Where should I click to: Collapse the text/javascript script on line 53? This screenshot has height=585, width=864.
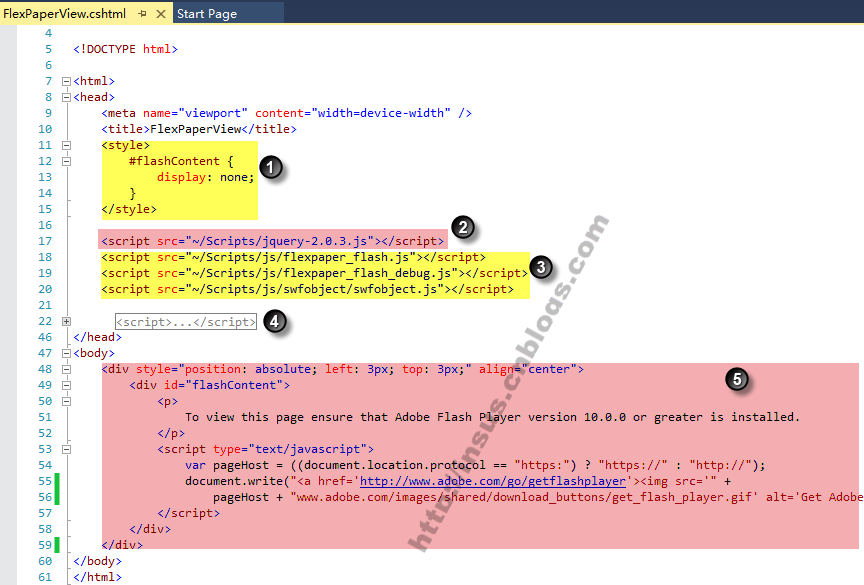point(66,449)
